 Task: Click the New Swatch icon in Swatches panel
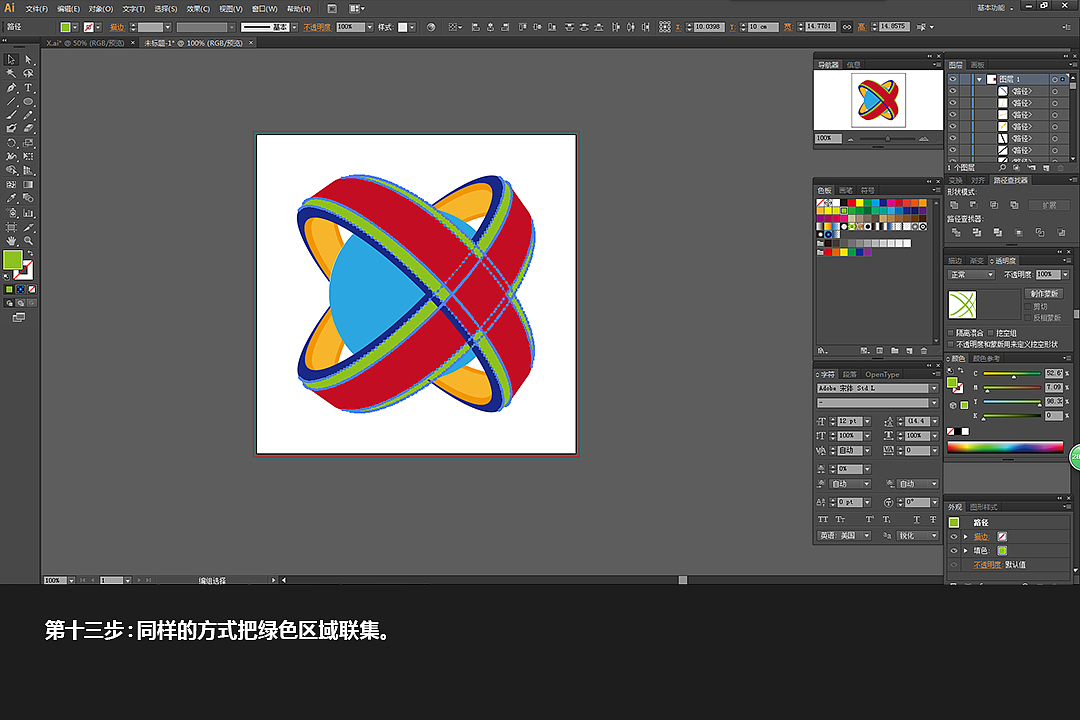point(909,351)
